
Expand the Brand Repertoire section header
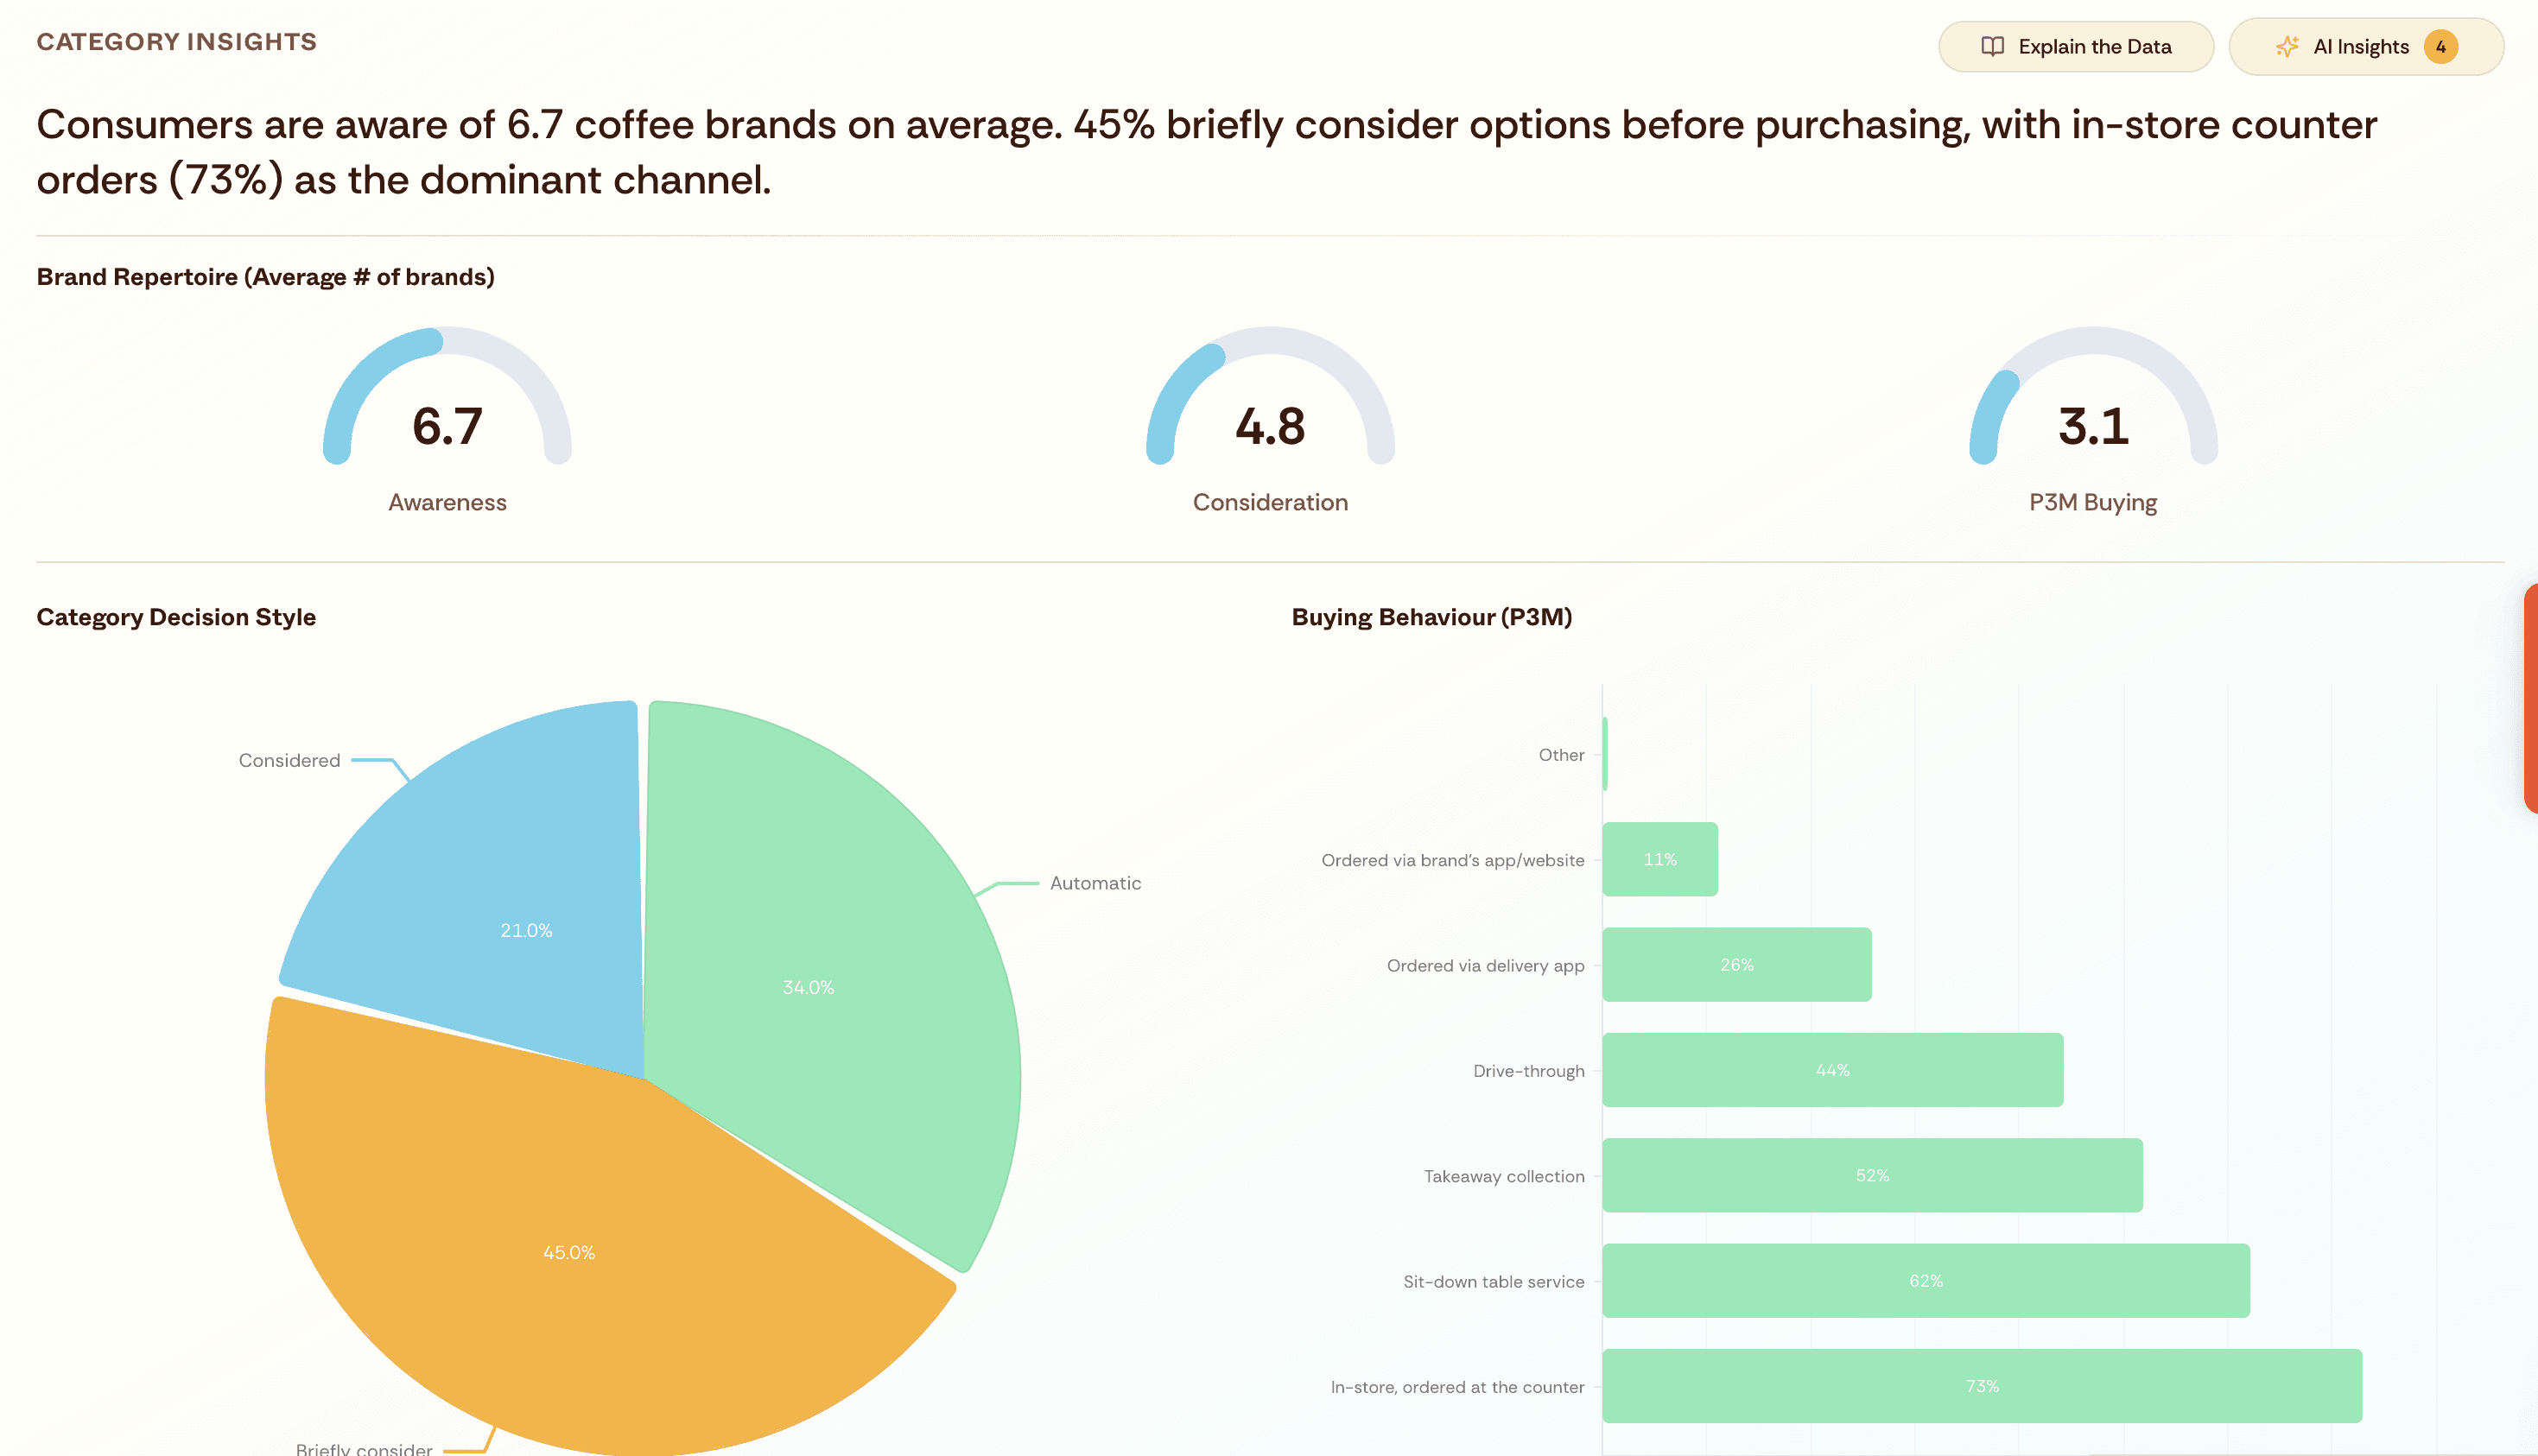(x=266, y=276)
